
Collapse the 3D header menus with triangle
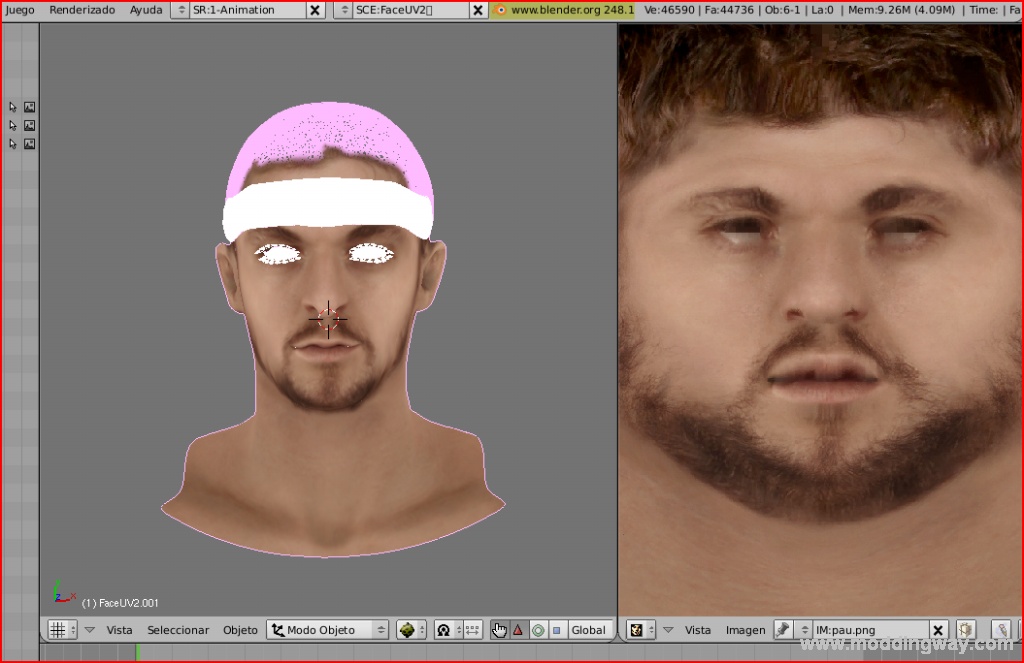pos(90,630)
